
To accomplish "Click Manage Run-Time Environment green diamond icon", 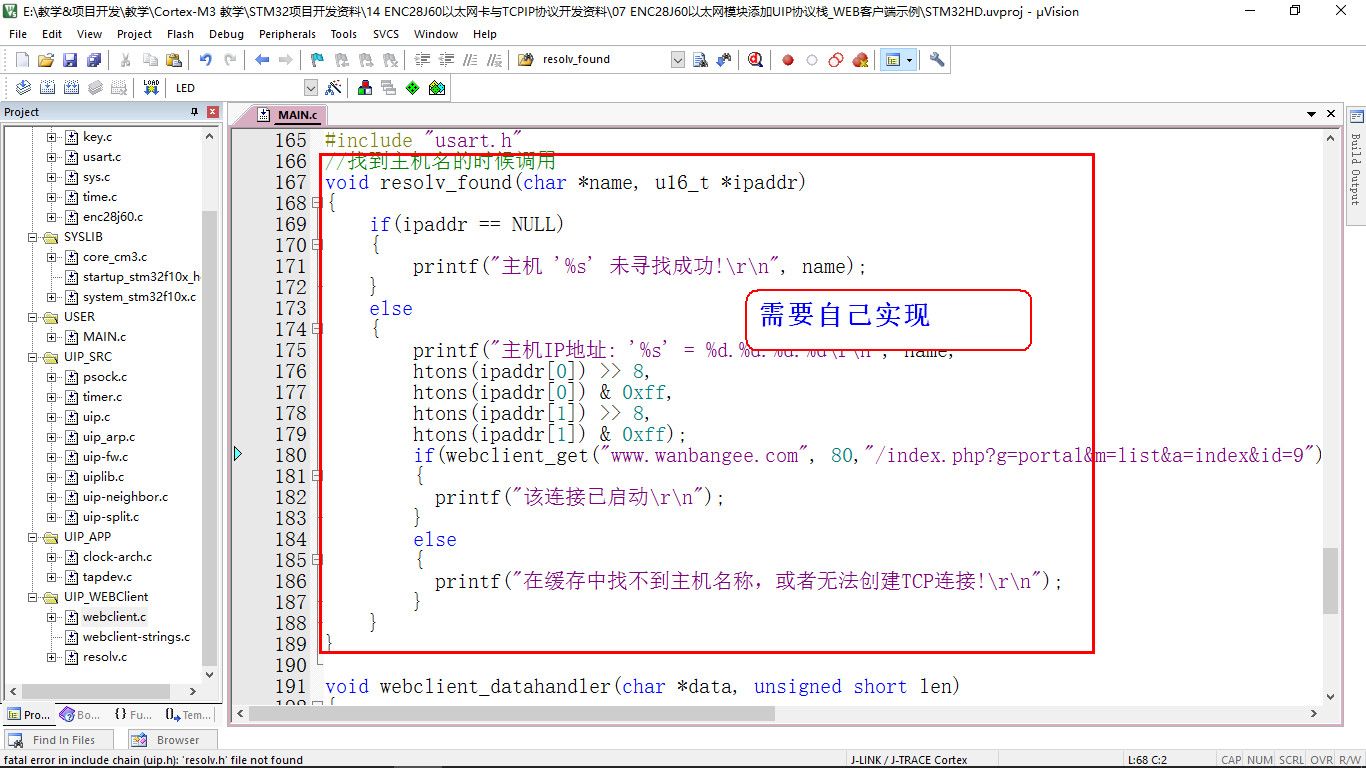I will click(x=412, y=88).
